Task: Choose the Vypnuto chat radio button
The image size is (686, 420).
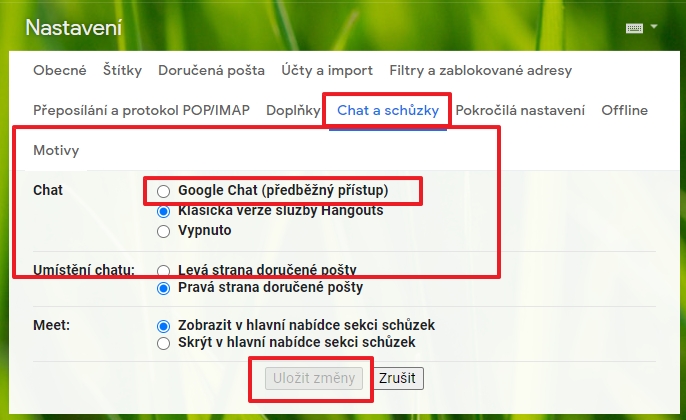Action: [x=163, y=231]
